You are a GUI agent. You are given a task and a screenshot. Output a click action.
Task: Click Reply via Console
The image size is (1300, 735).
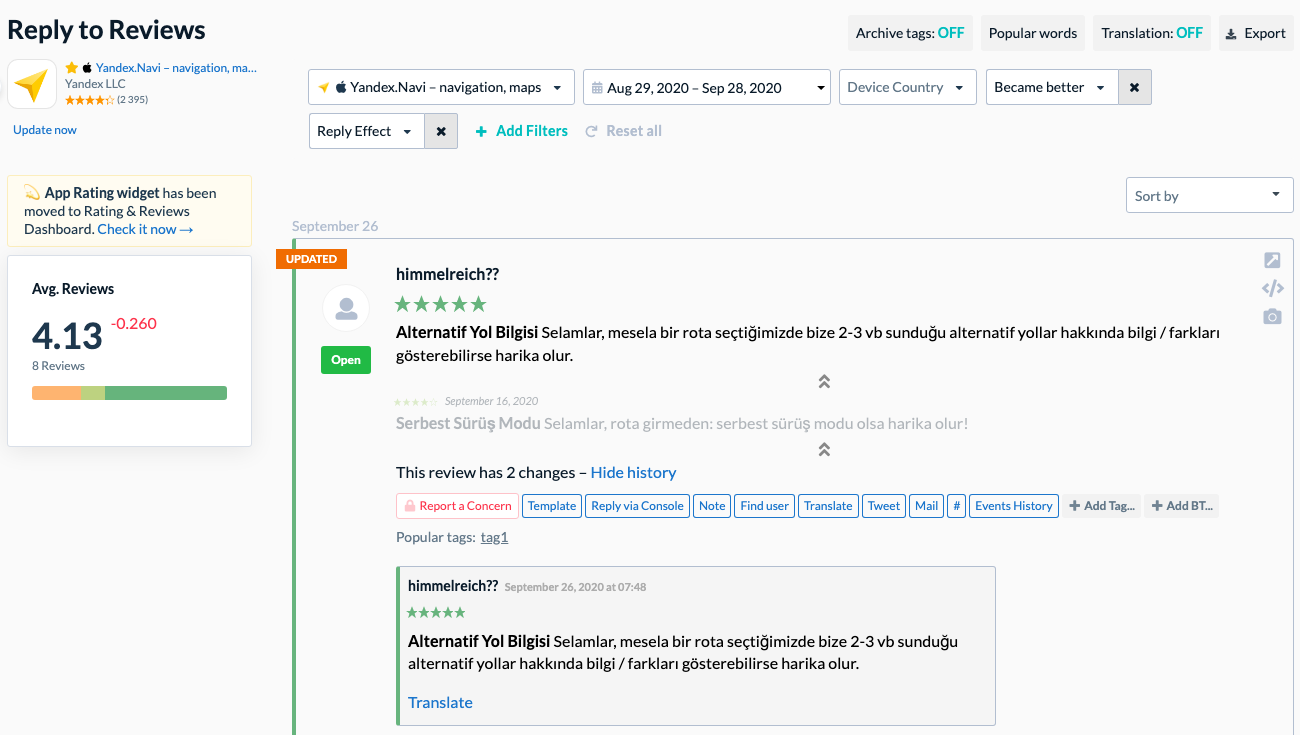pos(637,506)
